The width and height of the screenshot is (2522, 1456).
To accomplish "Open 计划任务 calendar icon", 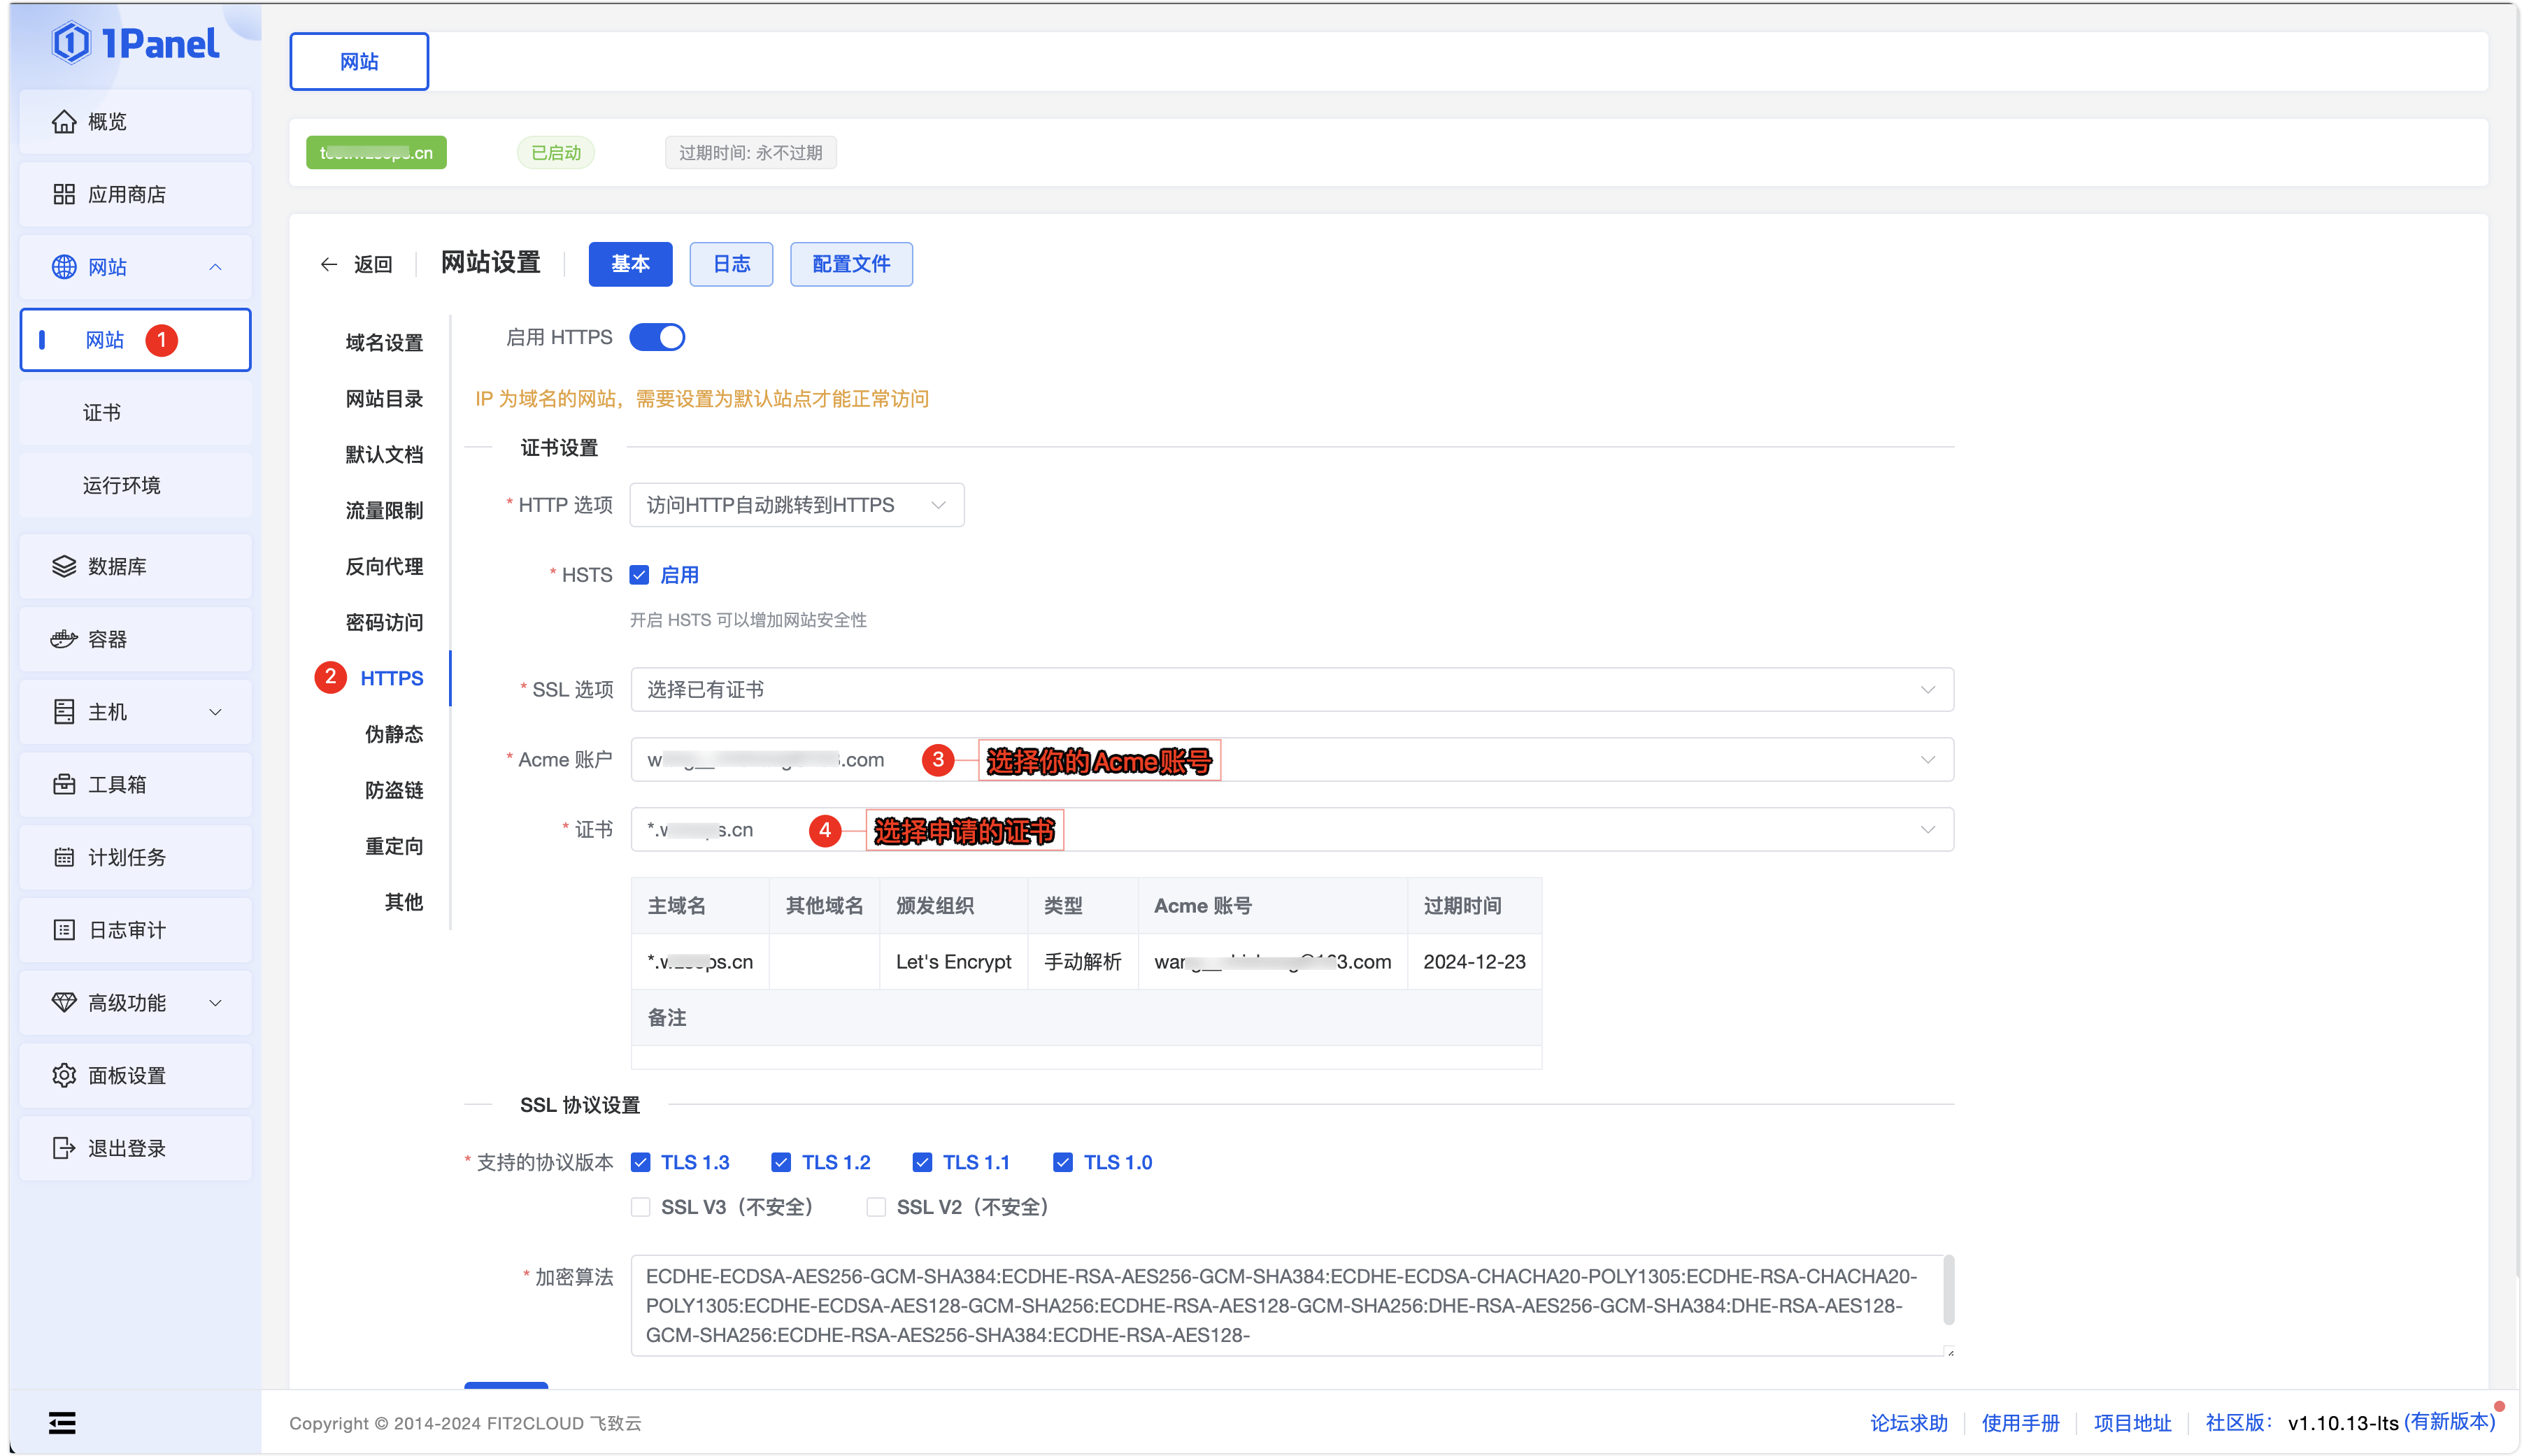I will pyautogui.click(x=64, y=857).
